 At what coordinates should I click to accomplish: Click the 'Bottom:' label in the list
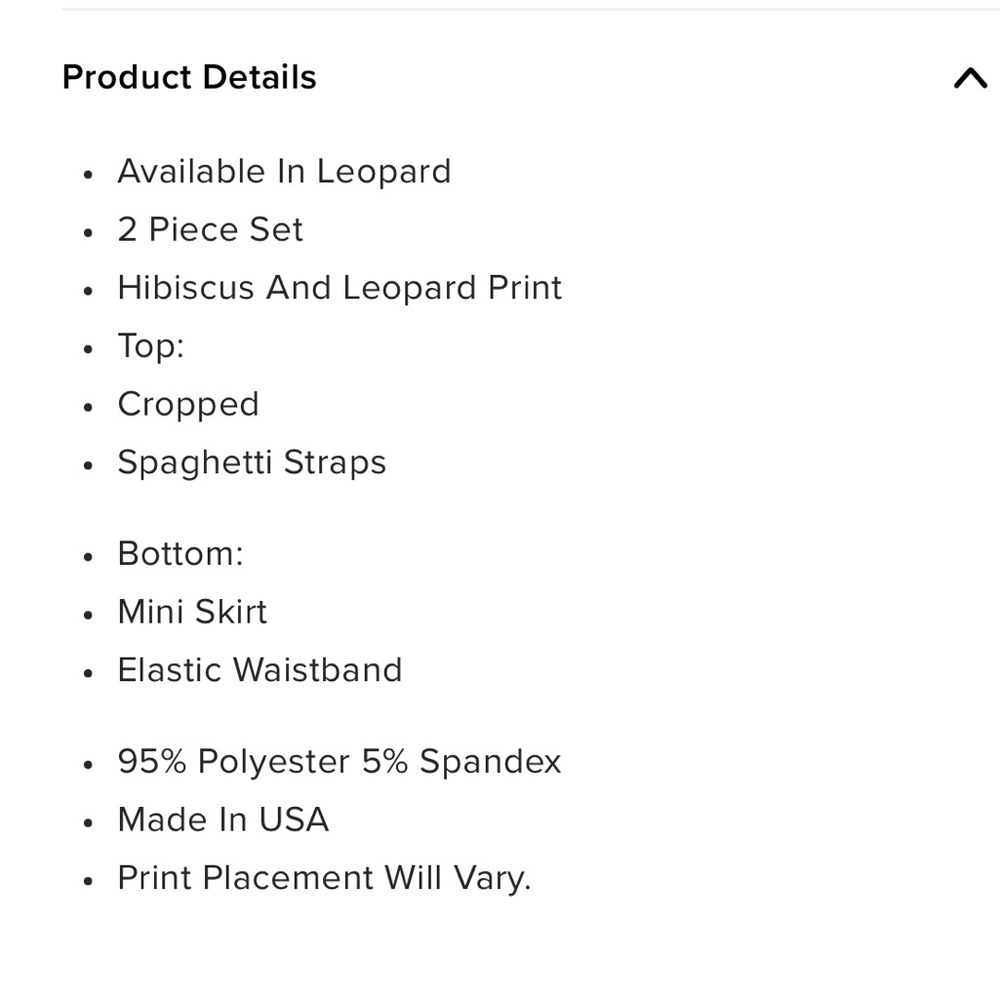[180, 554]
